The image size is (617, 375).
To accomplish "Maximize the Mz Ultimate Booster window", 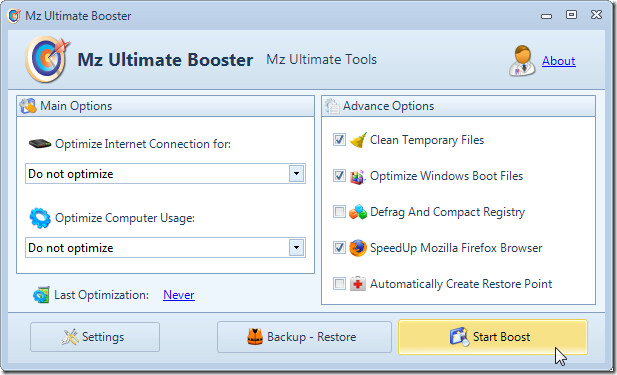I will (571, 15).
